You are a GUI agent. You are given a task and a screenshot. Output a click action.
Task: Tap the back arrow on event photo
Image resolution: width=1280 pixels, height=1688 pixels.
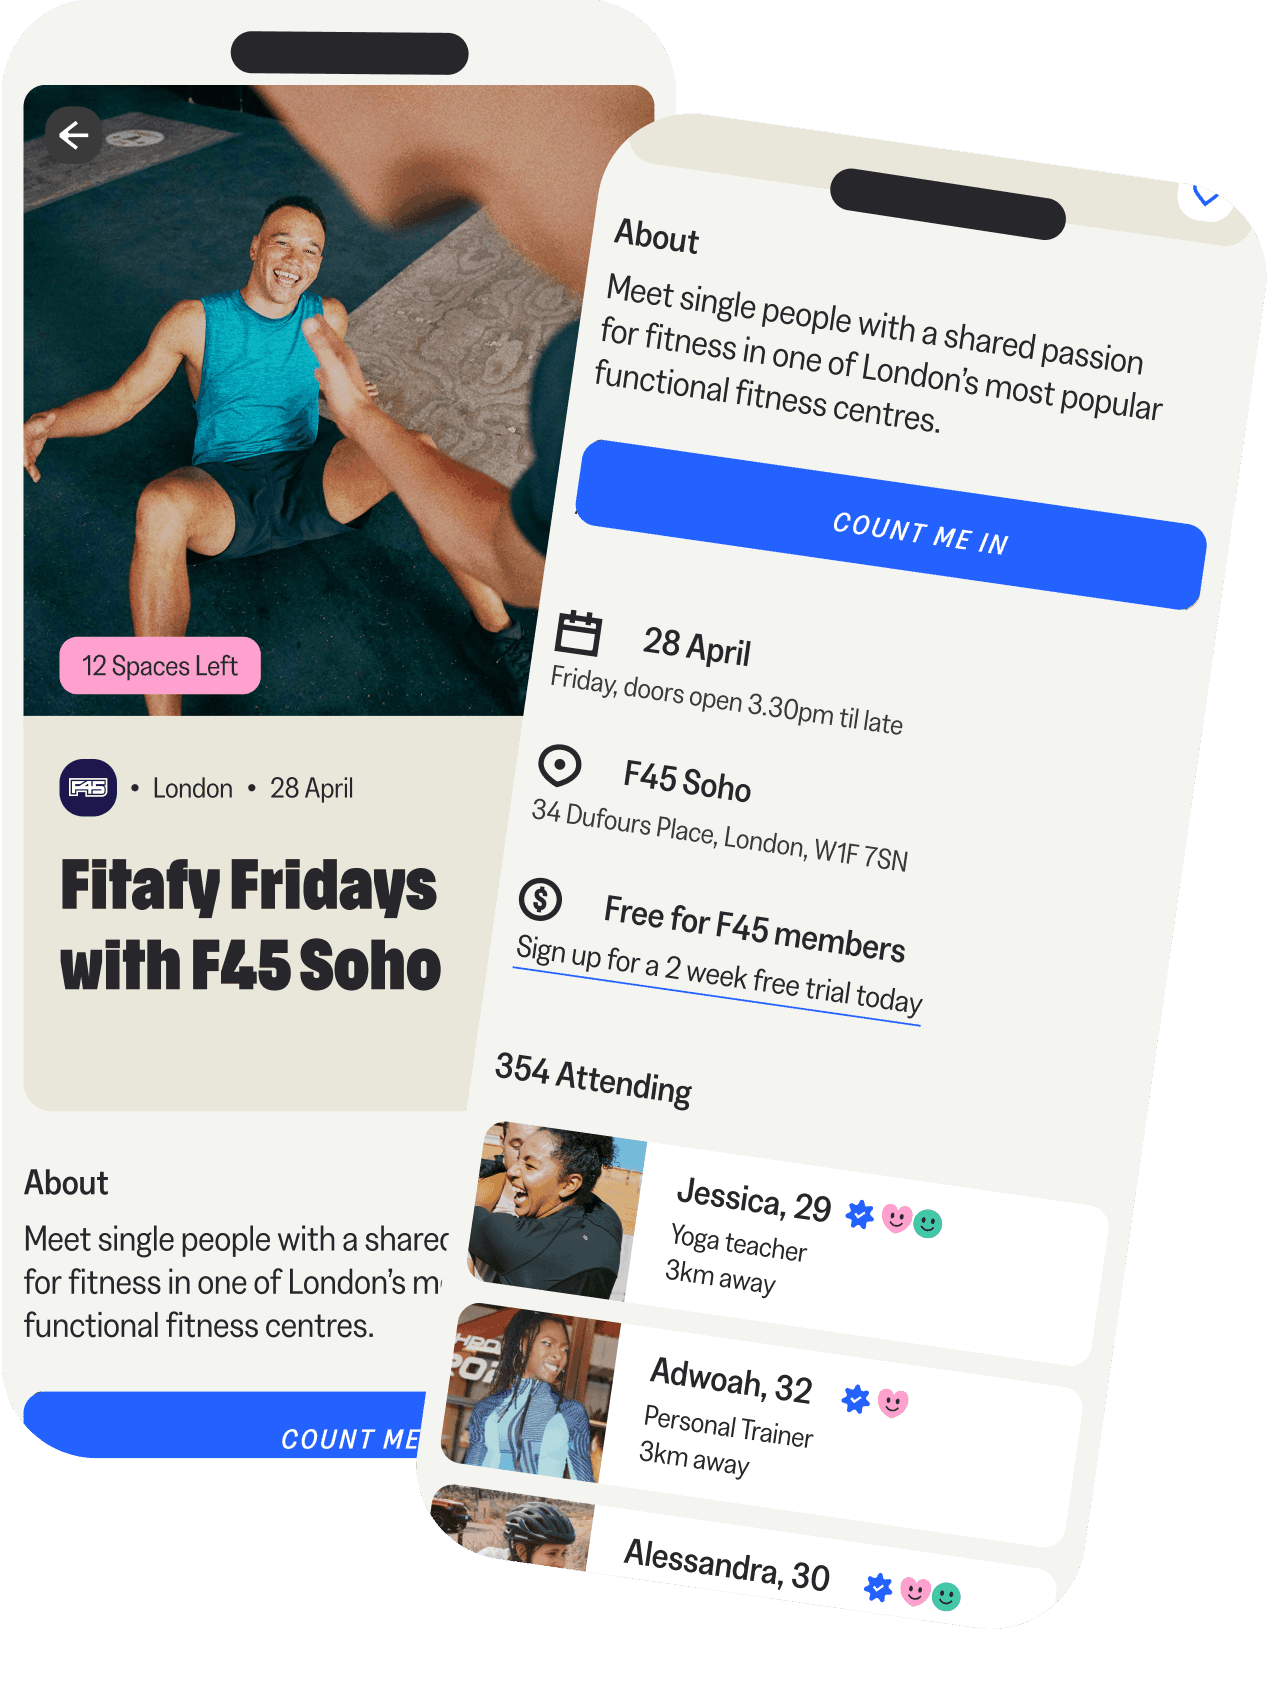pos(74,134)
